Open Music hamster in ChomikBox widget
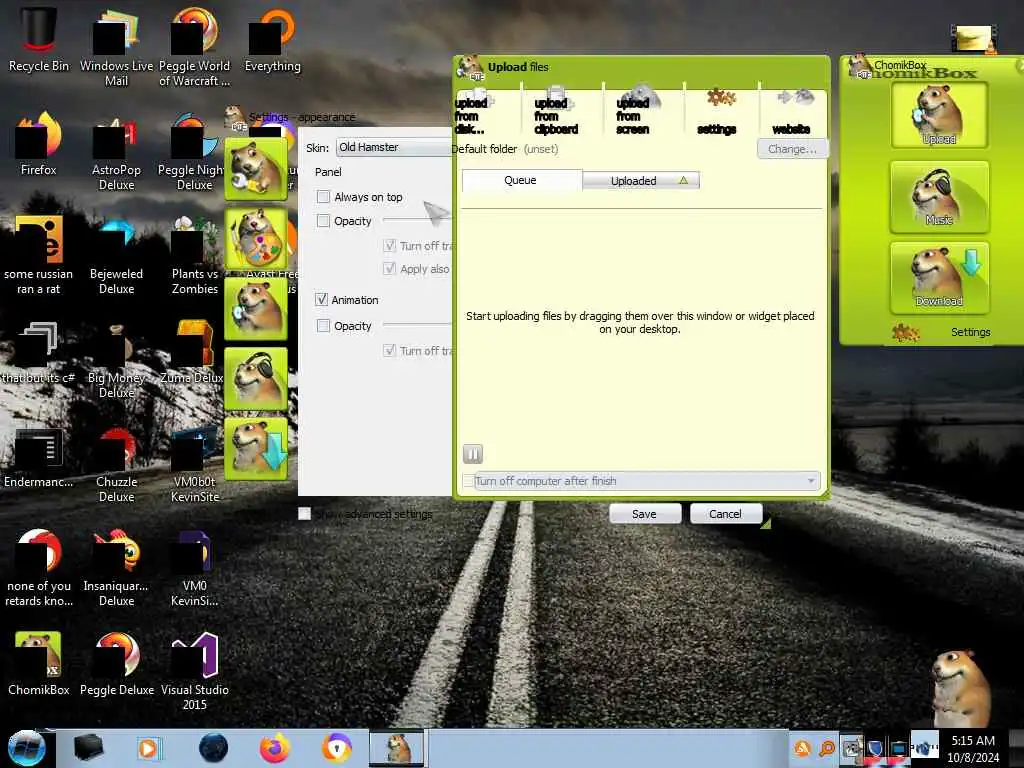 point(939,197)
